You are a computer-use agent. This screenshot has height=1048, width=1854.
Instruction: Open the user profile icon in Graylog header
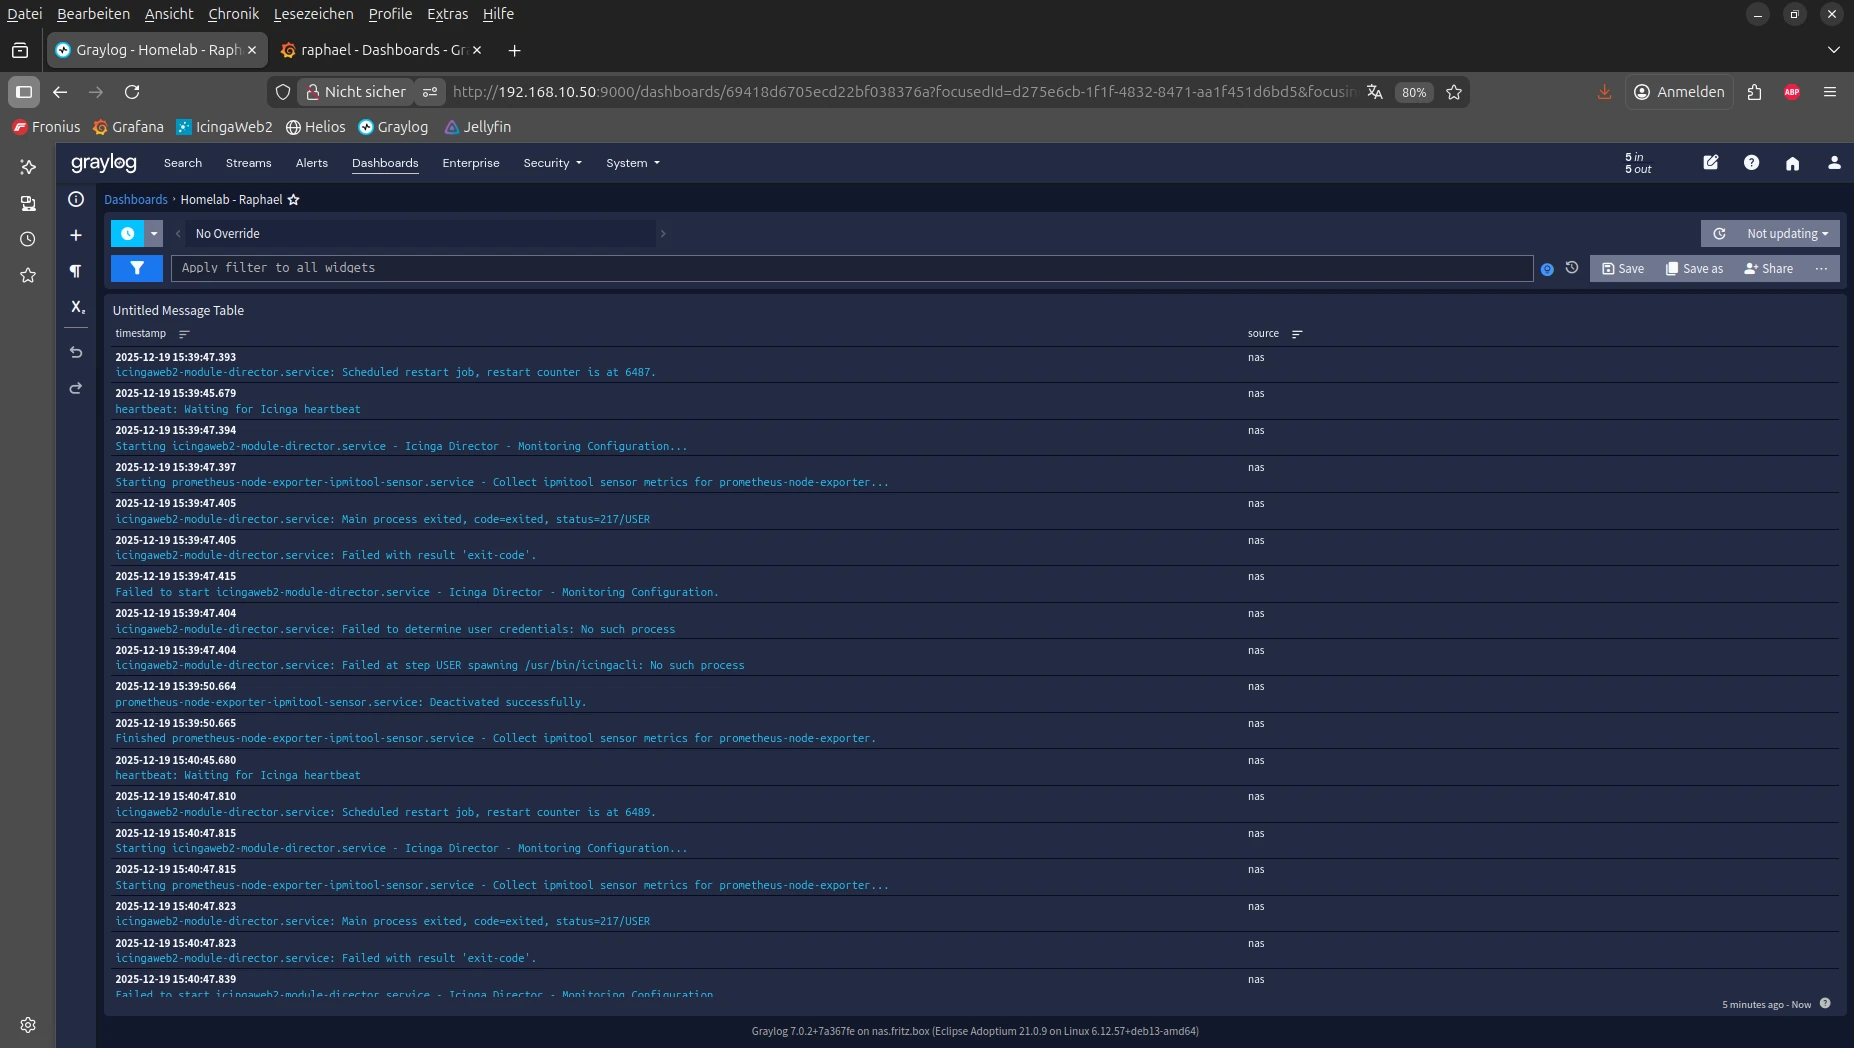click(1833, 163)
